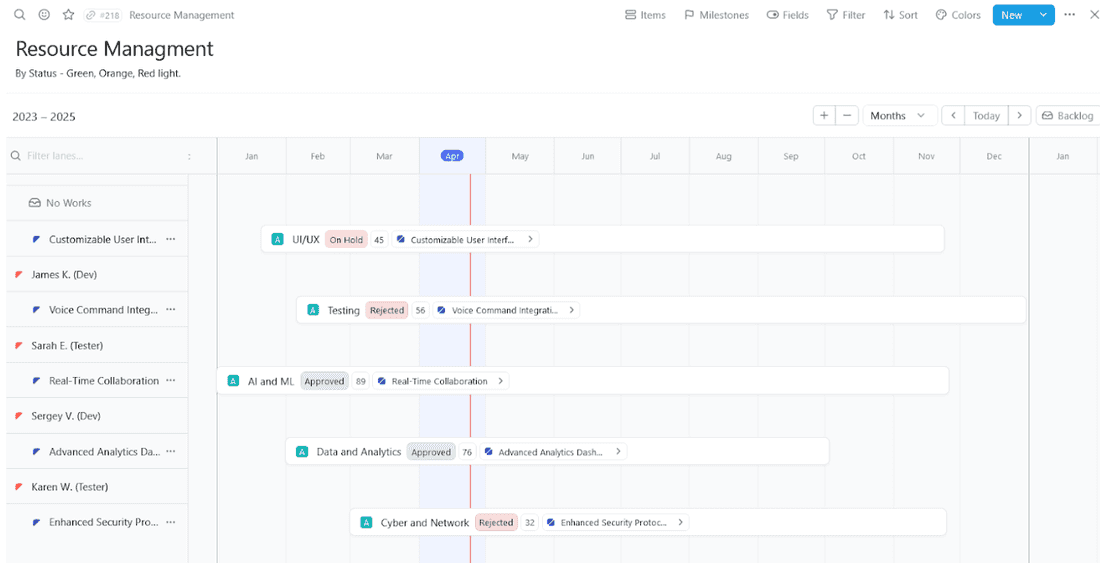
Task: Open the three-dot more options menu
Action: [x=1070, y=15]
